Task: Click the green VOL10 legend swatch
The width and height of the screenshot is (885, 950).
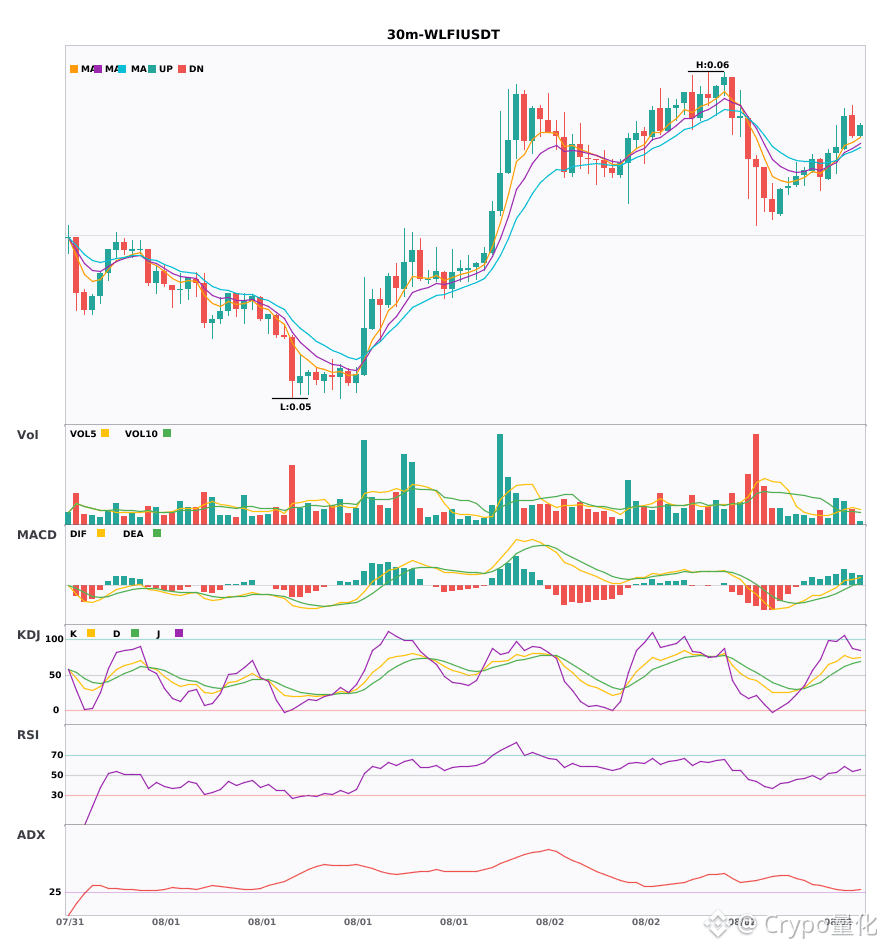Action: point(167,433)
